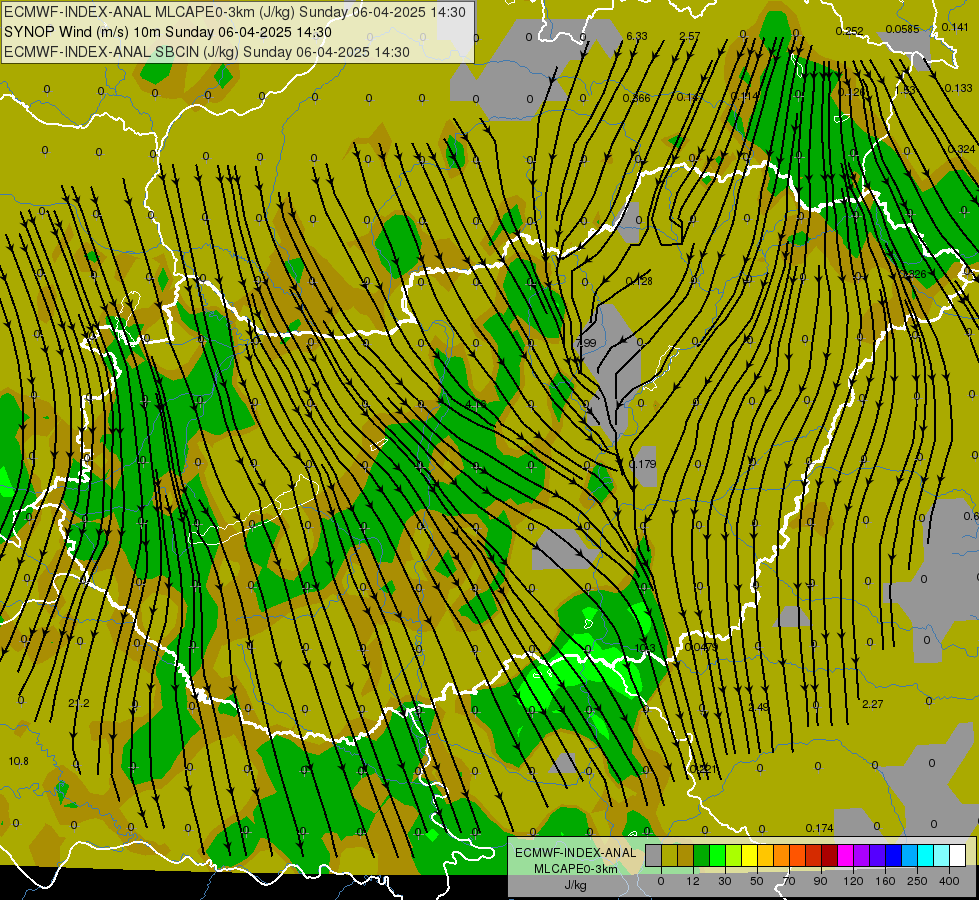Click the 1.53 value on the map
This screenshot has height=900, width=979.
(905, 91)
